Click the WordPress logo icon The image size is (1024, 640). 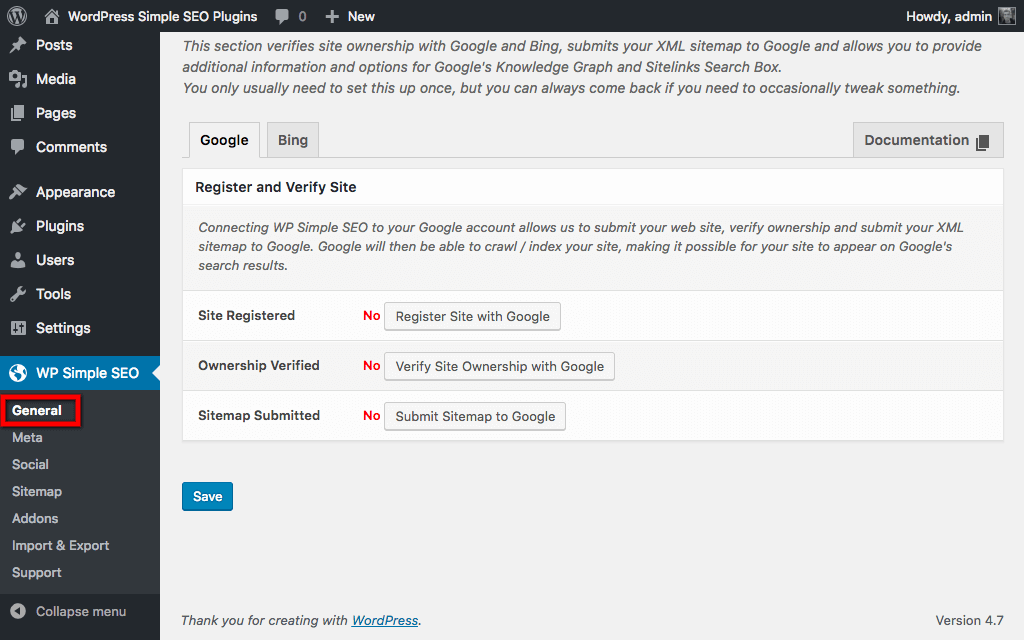[16, 16]
